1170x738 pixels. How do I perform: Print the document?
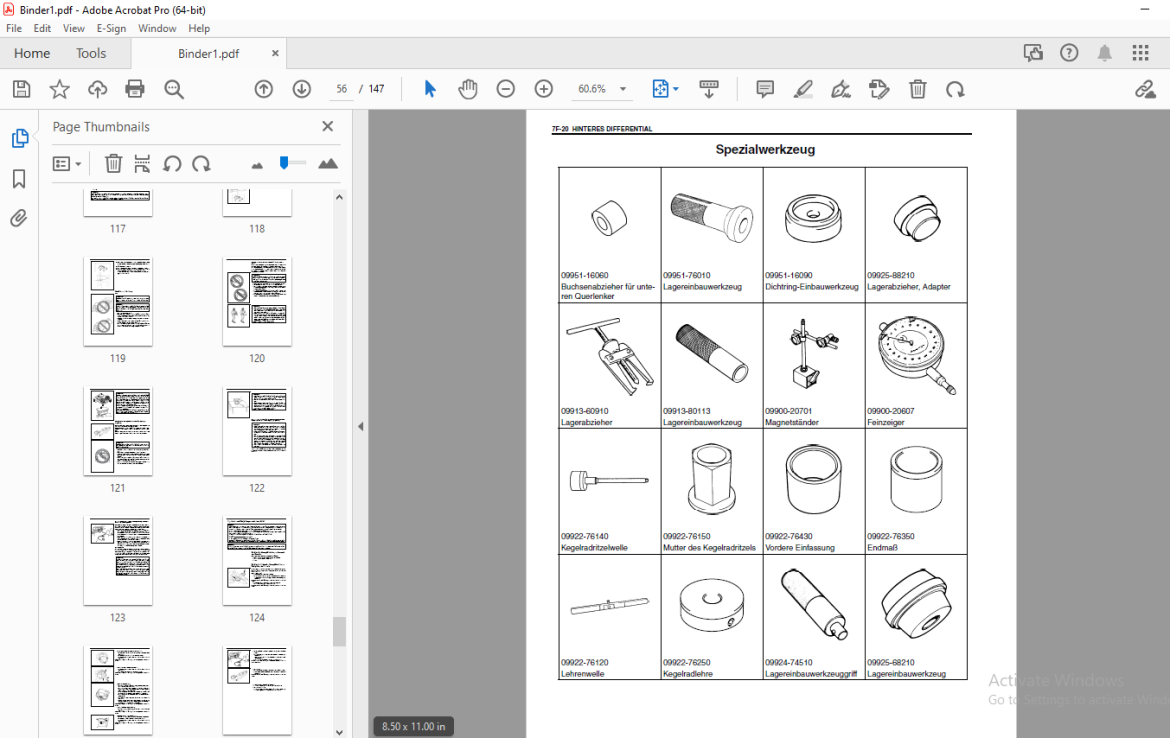[x=135, y=90]
